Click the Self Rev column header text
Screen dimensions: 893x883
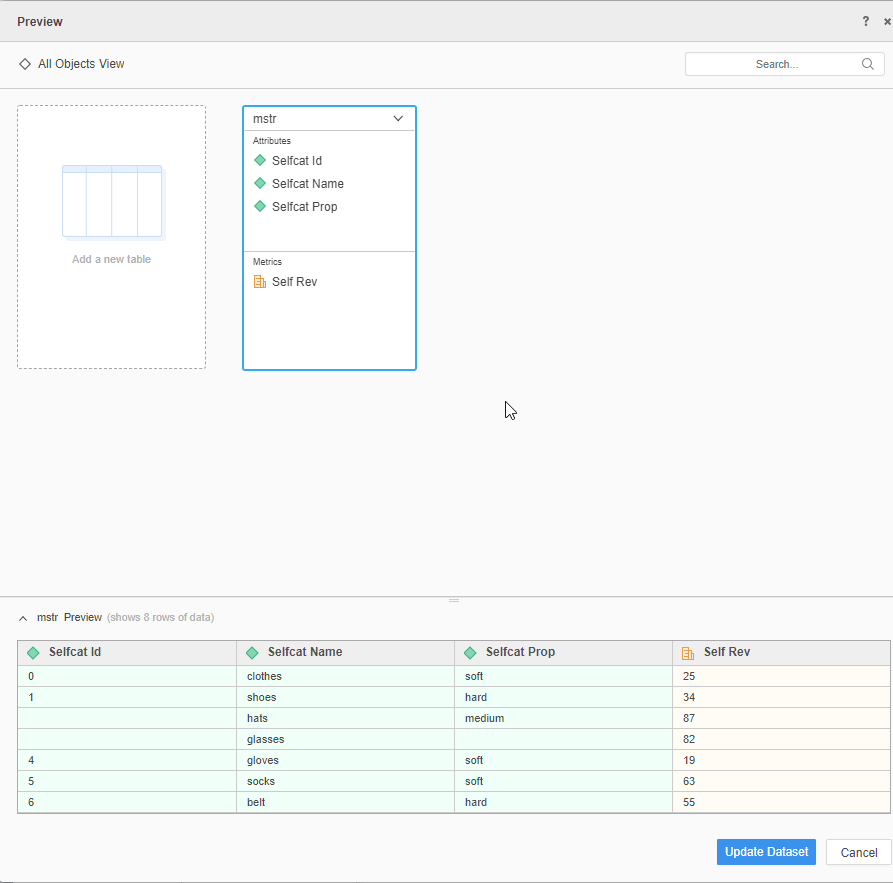[727, 652]
